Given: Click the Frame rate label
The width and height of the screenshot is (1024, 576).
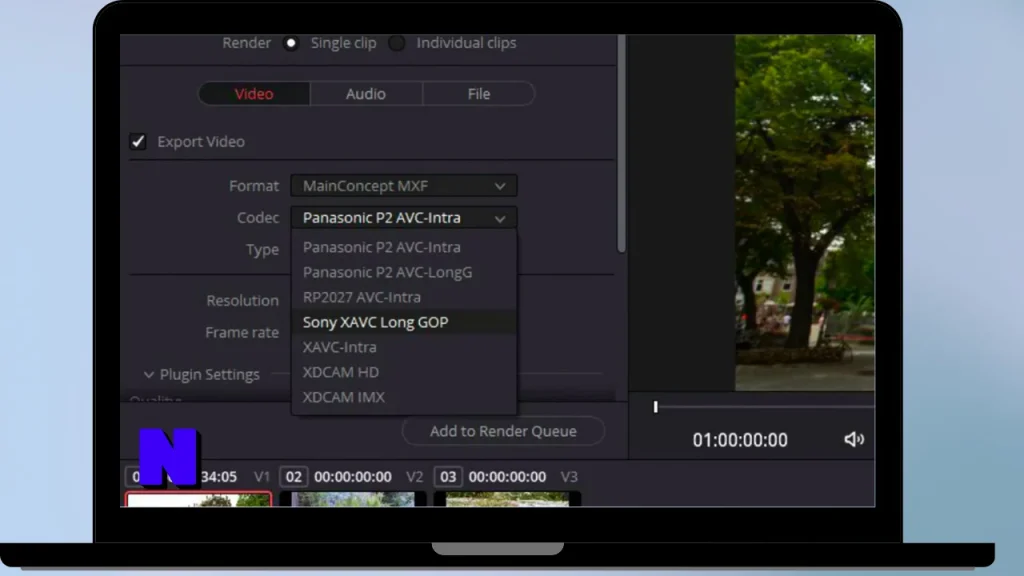Looking at the screenshot, I should [x=242, y=332].
